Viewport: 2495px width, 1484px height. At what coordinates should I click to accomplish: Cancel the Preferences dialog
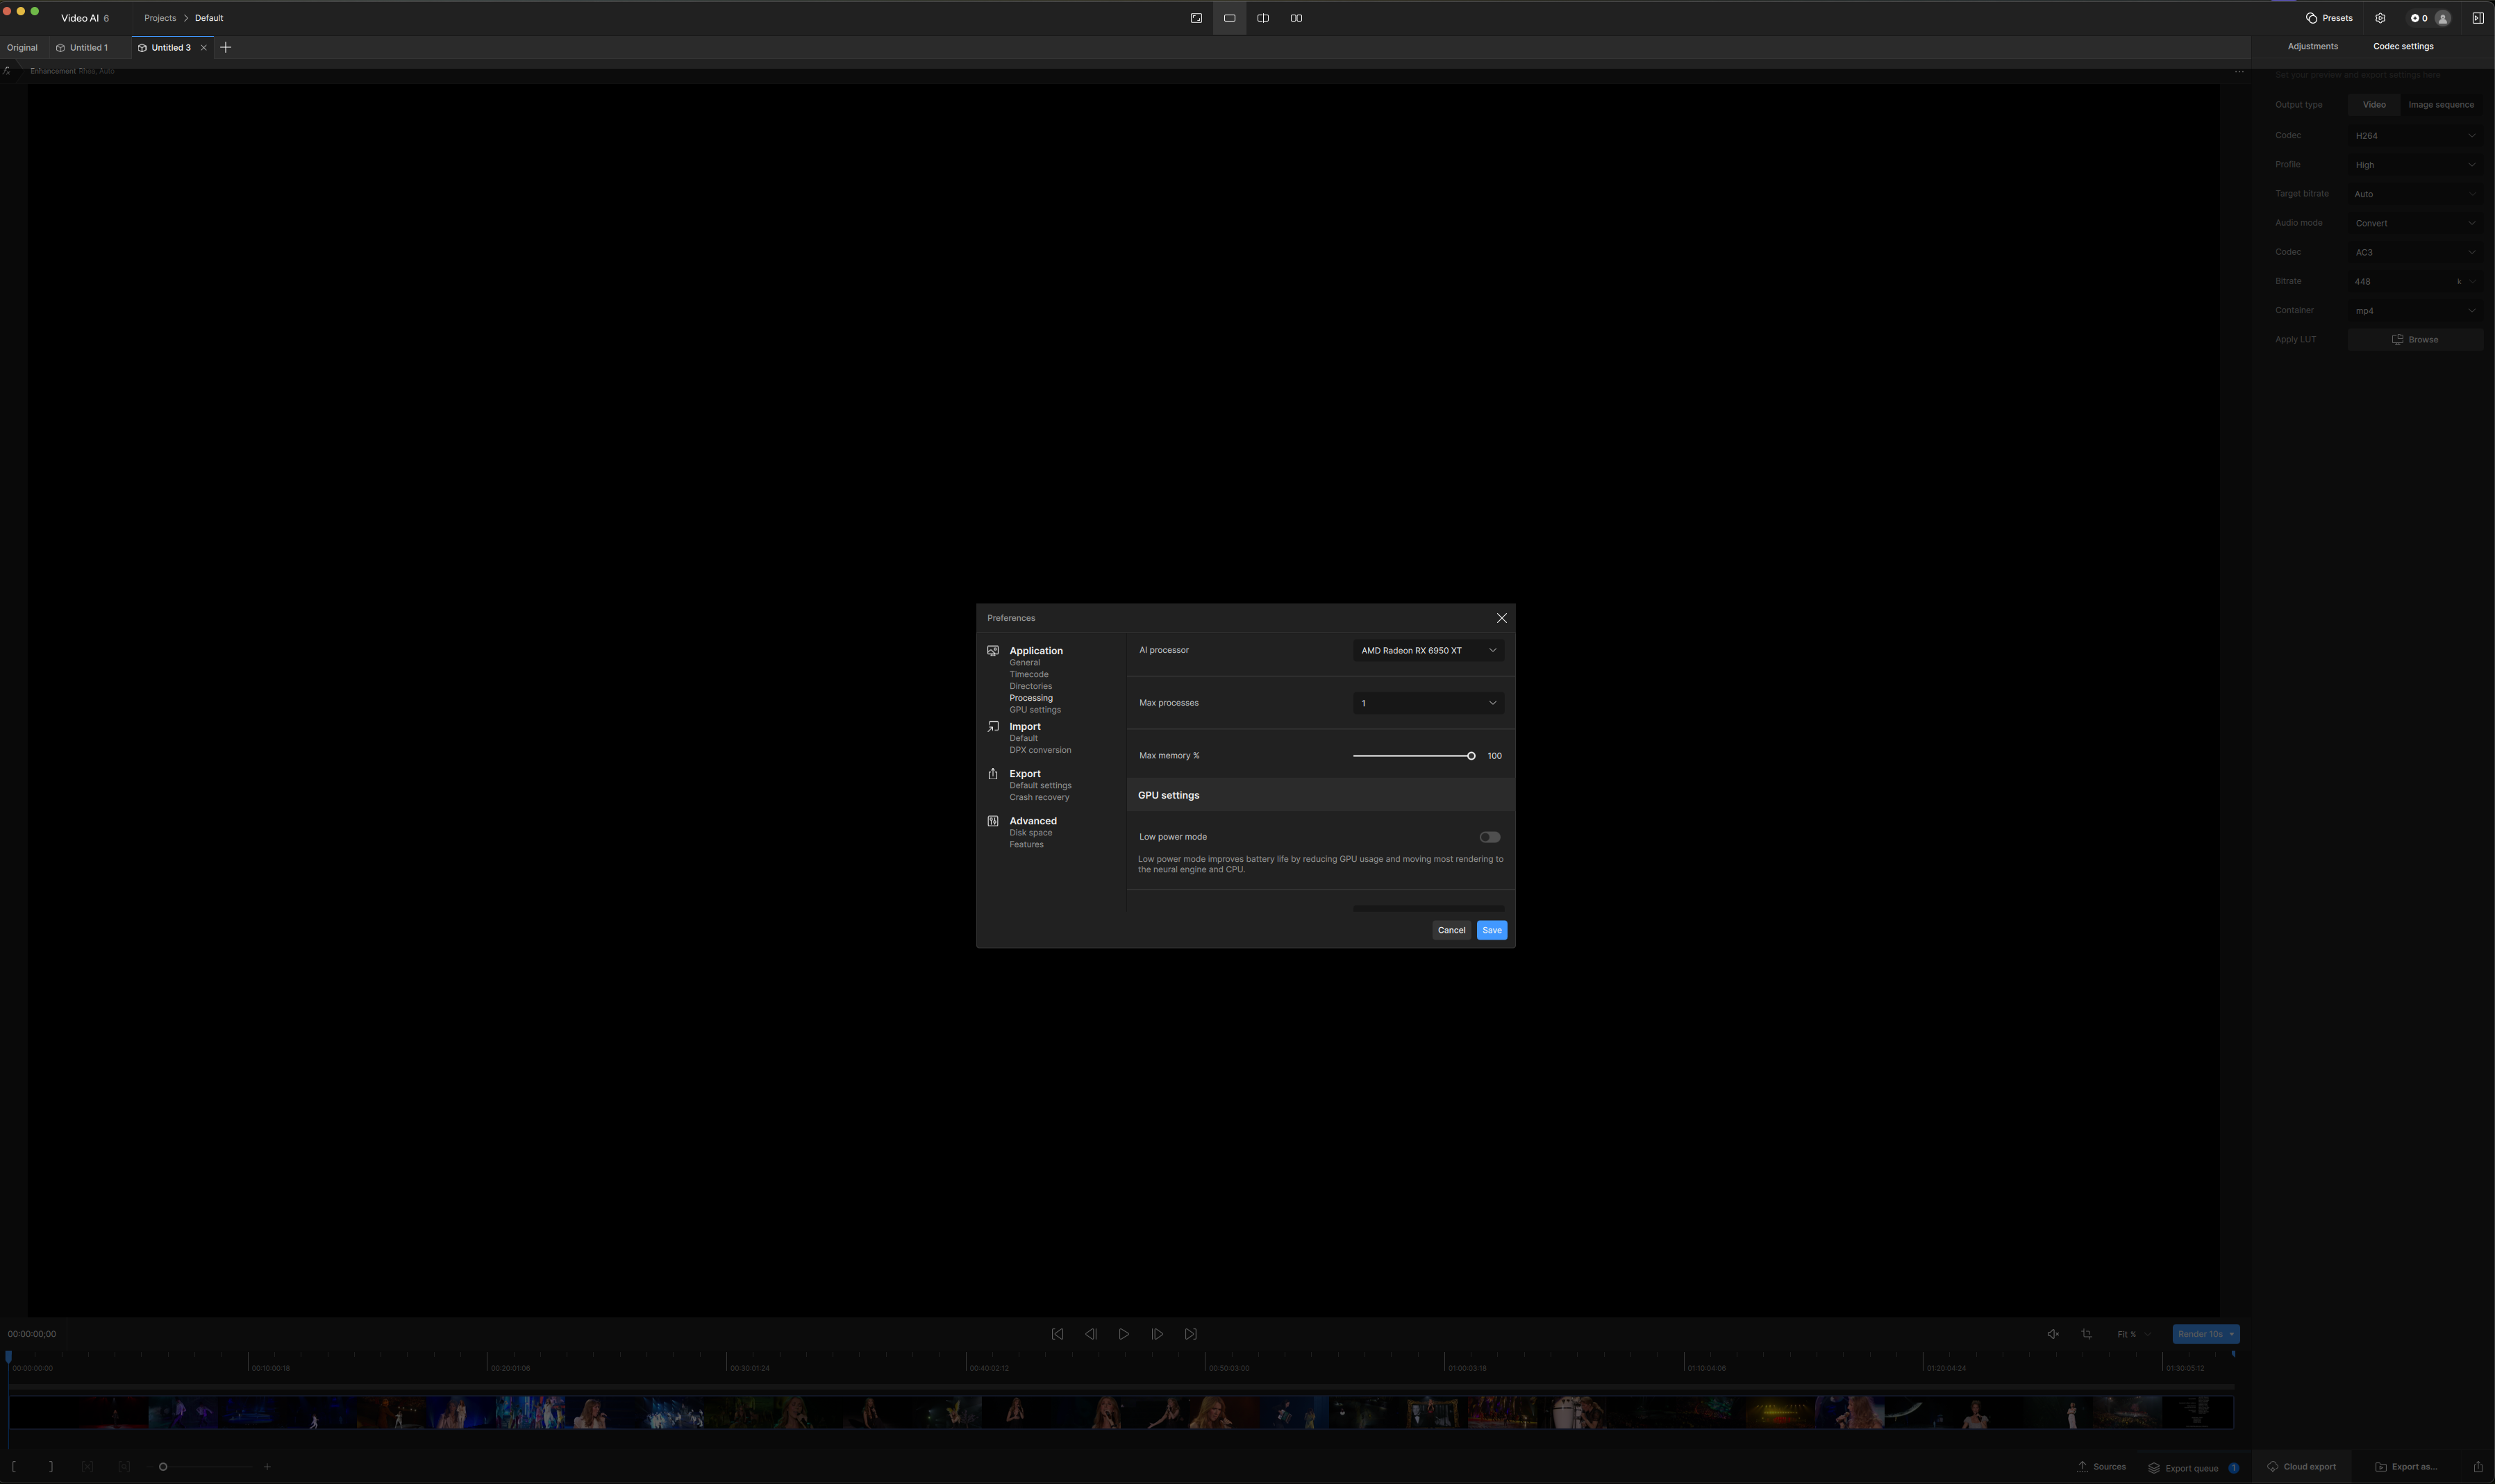[x=1450, y=930]
